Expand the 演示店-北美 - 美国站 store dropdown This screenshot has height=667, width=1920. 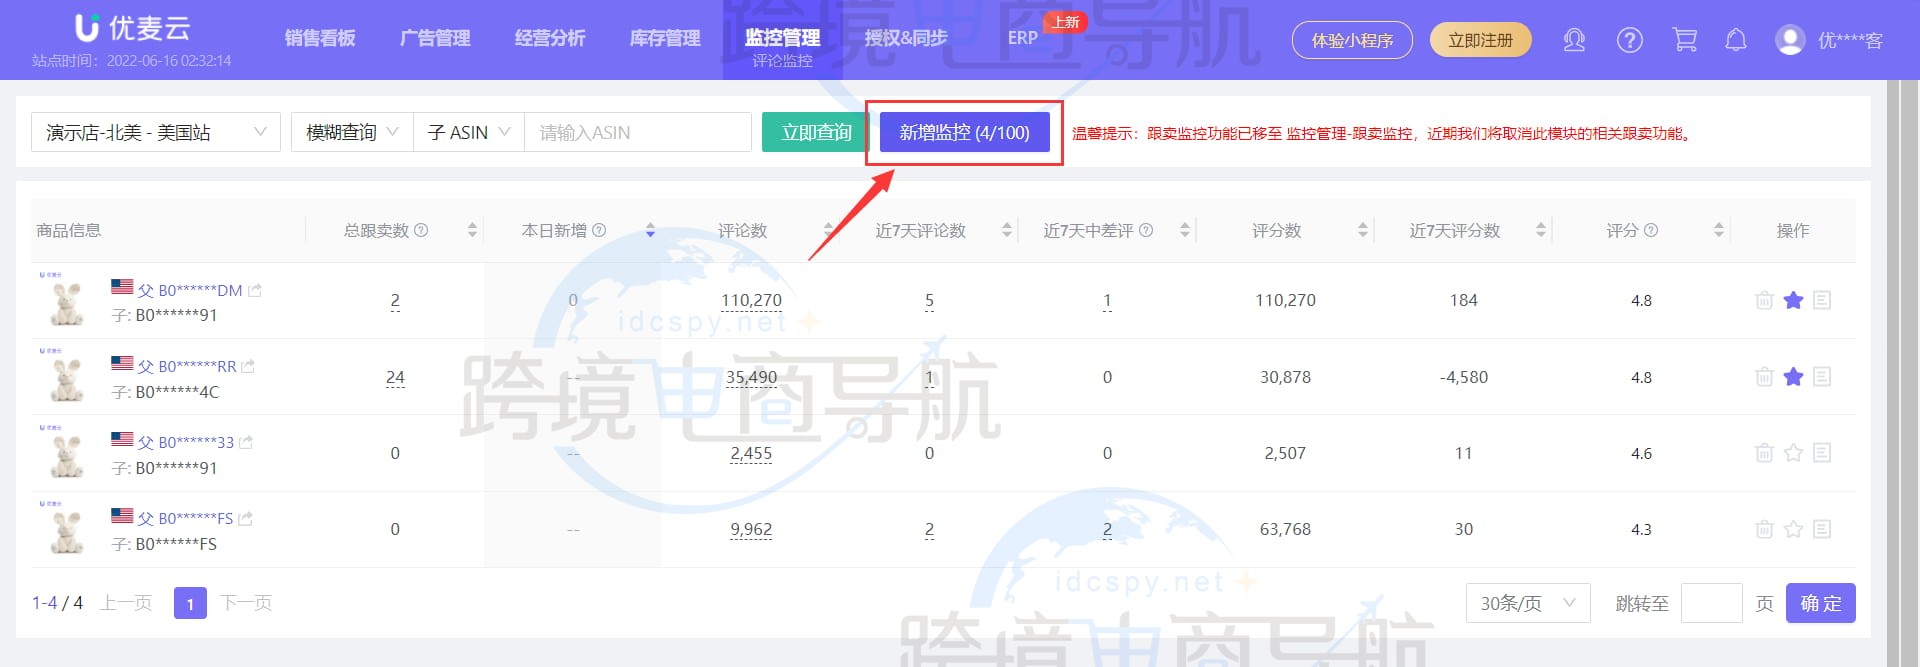click(156, 132)
